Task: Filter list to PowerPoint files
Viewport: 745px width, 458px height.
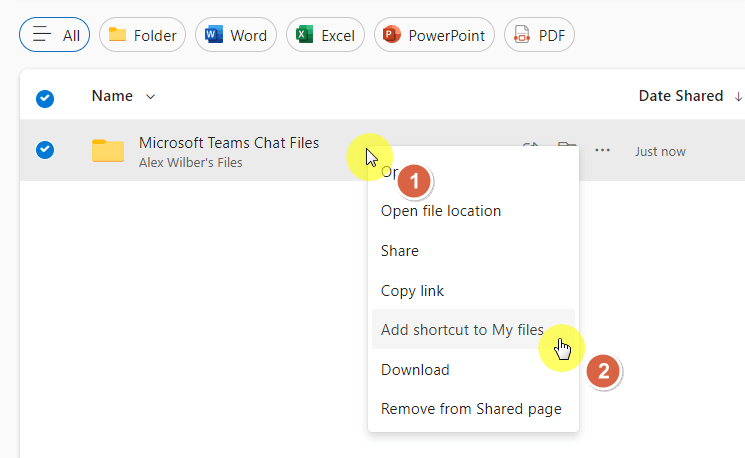Action: (x=434, y=35)
